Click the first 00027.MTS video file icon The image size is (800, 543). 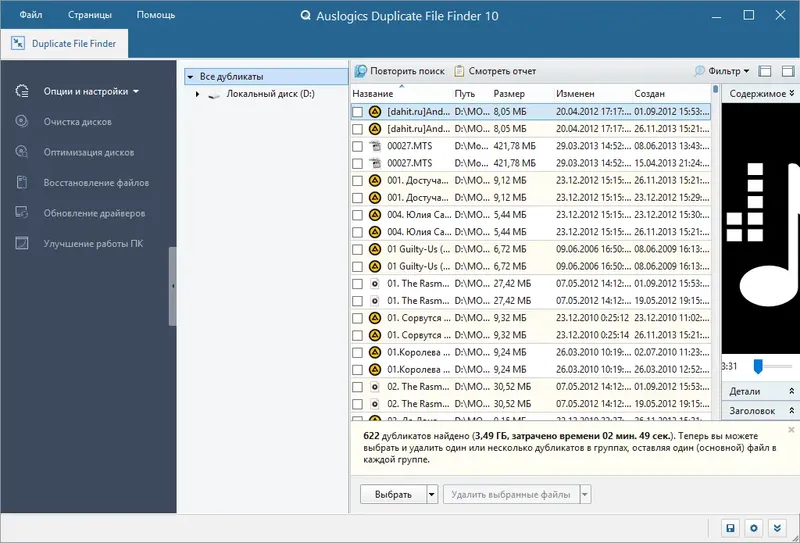375,146
